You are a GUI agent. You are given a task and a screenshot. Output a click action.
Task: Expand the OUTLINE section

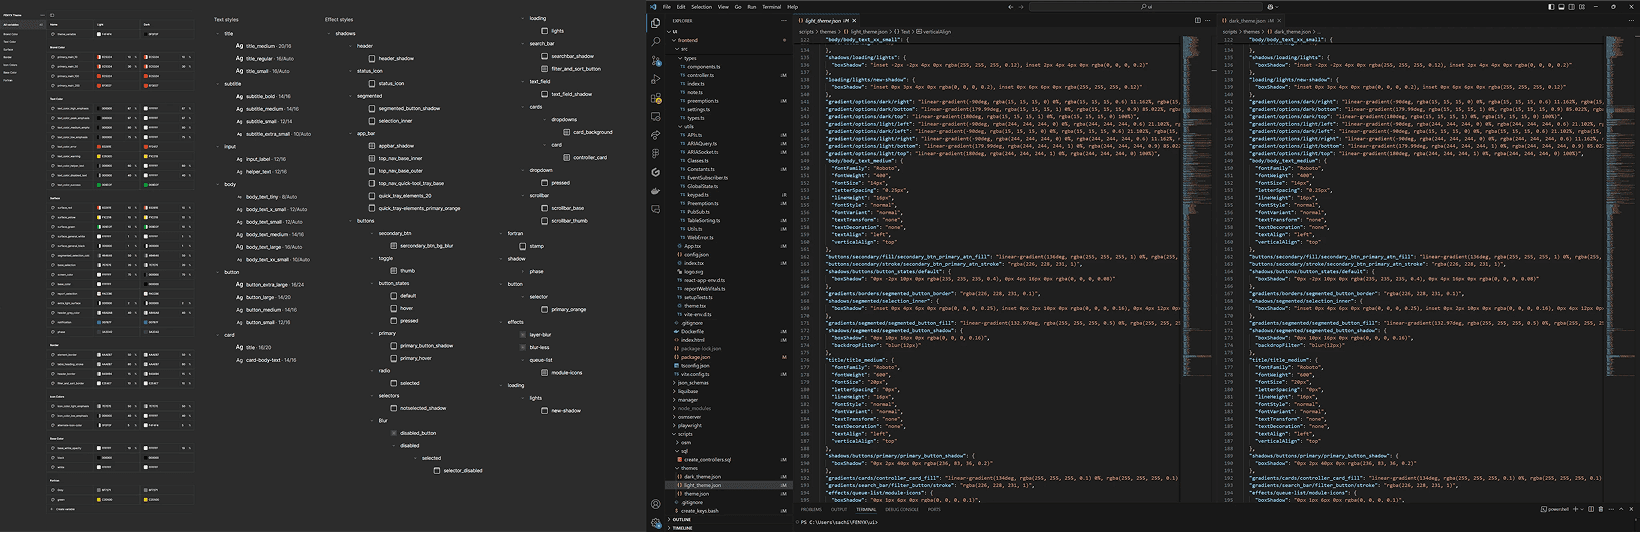point(682,520)
